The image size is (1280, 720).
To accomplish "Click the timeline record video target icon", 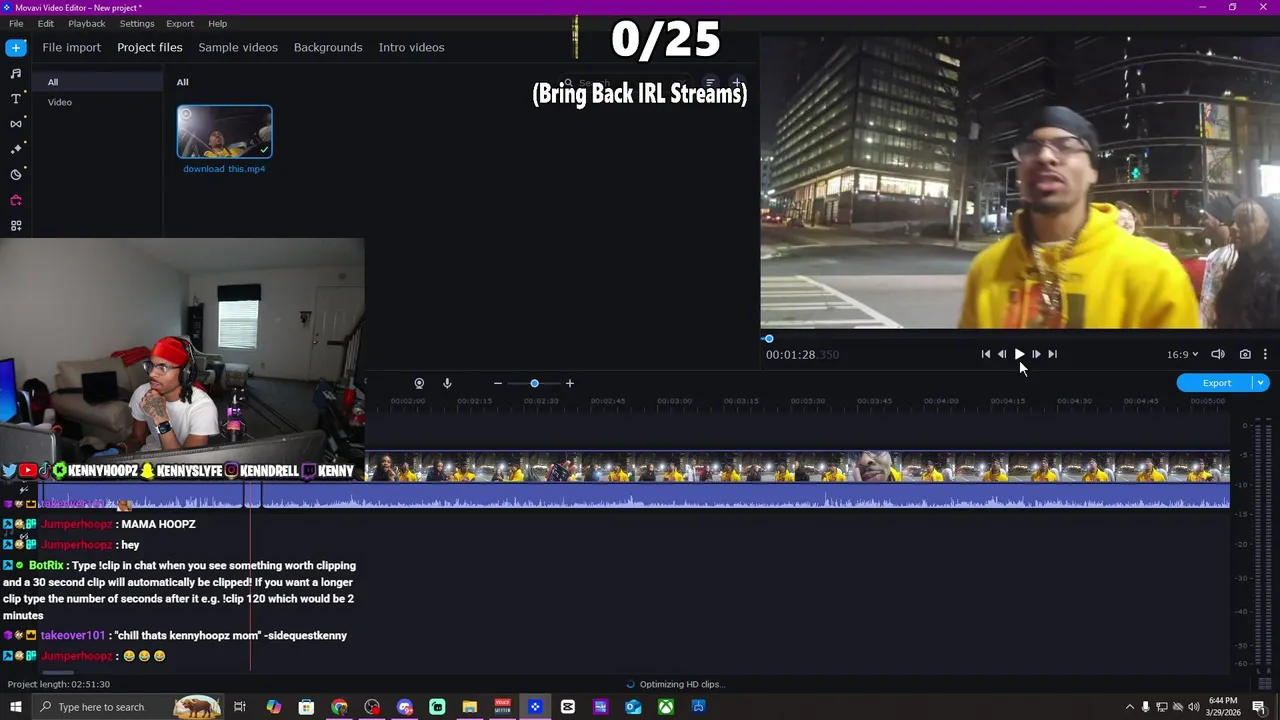I will 419,383.
